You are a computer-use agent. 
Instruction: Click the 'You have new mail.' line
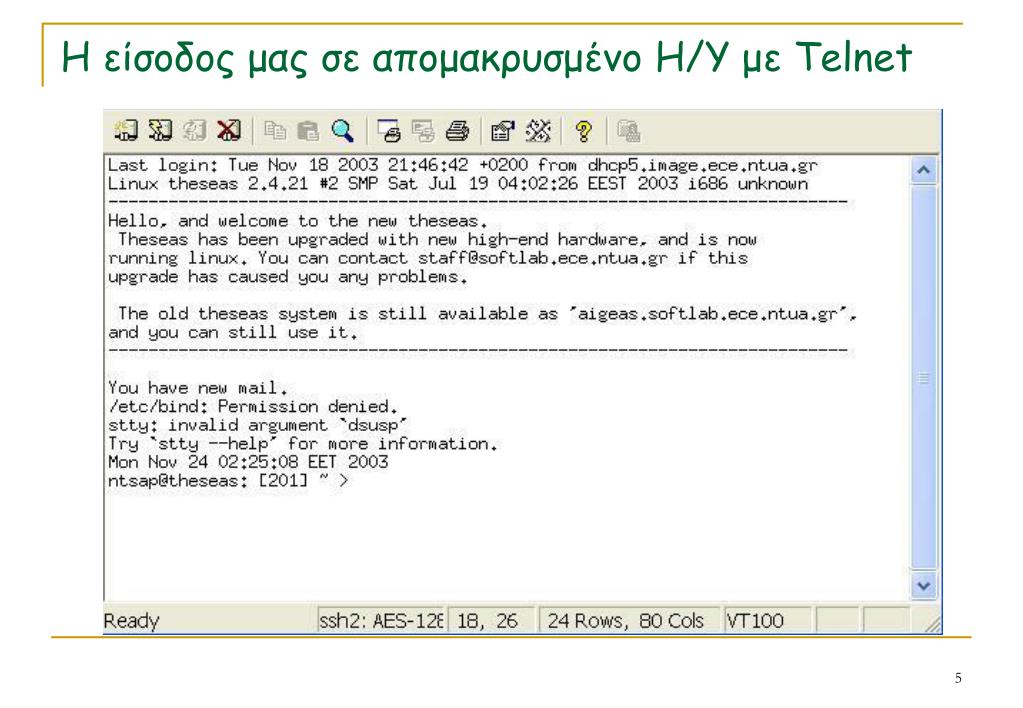click(x=198, y=388)
